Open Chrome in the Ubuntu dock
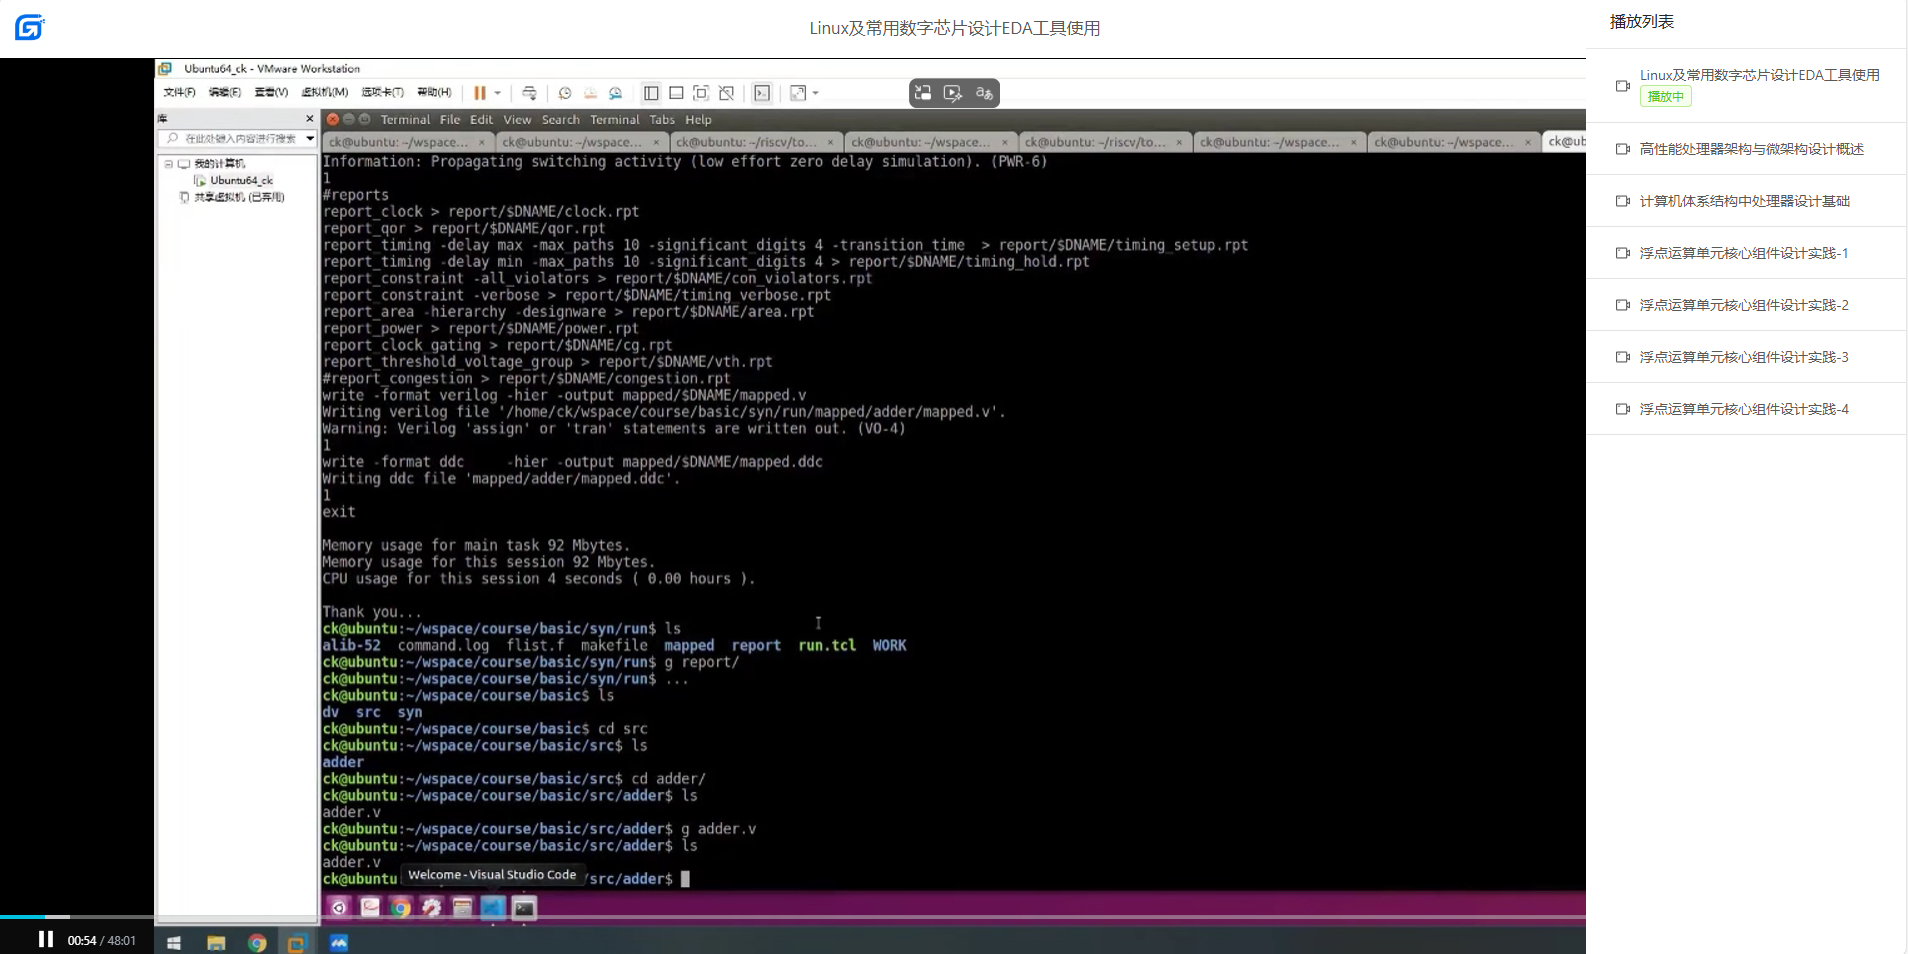The image size is (1908, 954). [x=400, y=907]
